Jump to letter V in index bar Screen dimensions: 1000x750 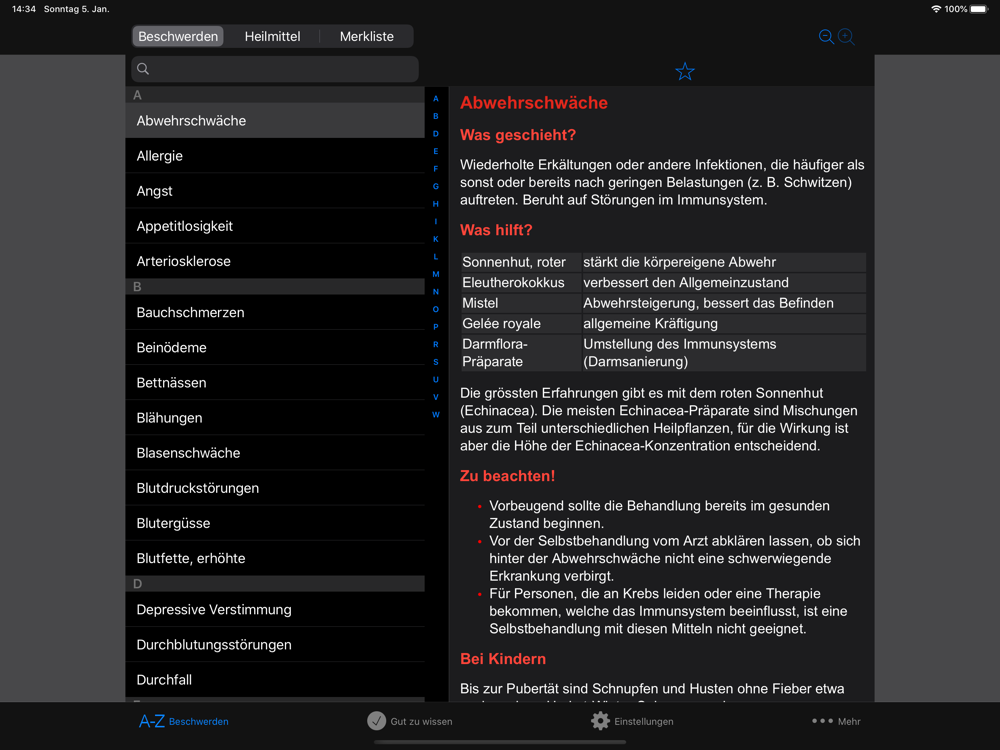click(436, 397)
